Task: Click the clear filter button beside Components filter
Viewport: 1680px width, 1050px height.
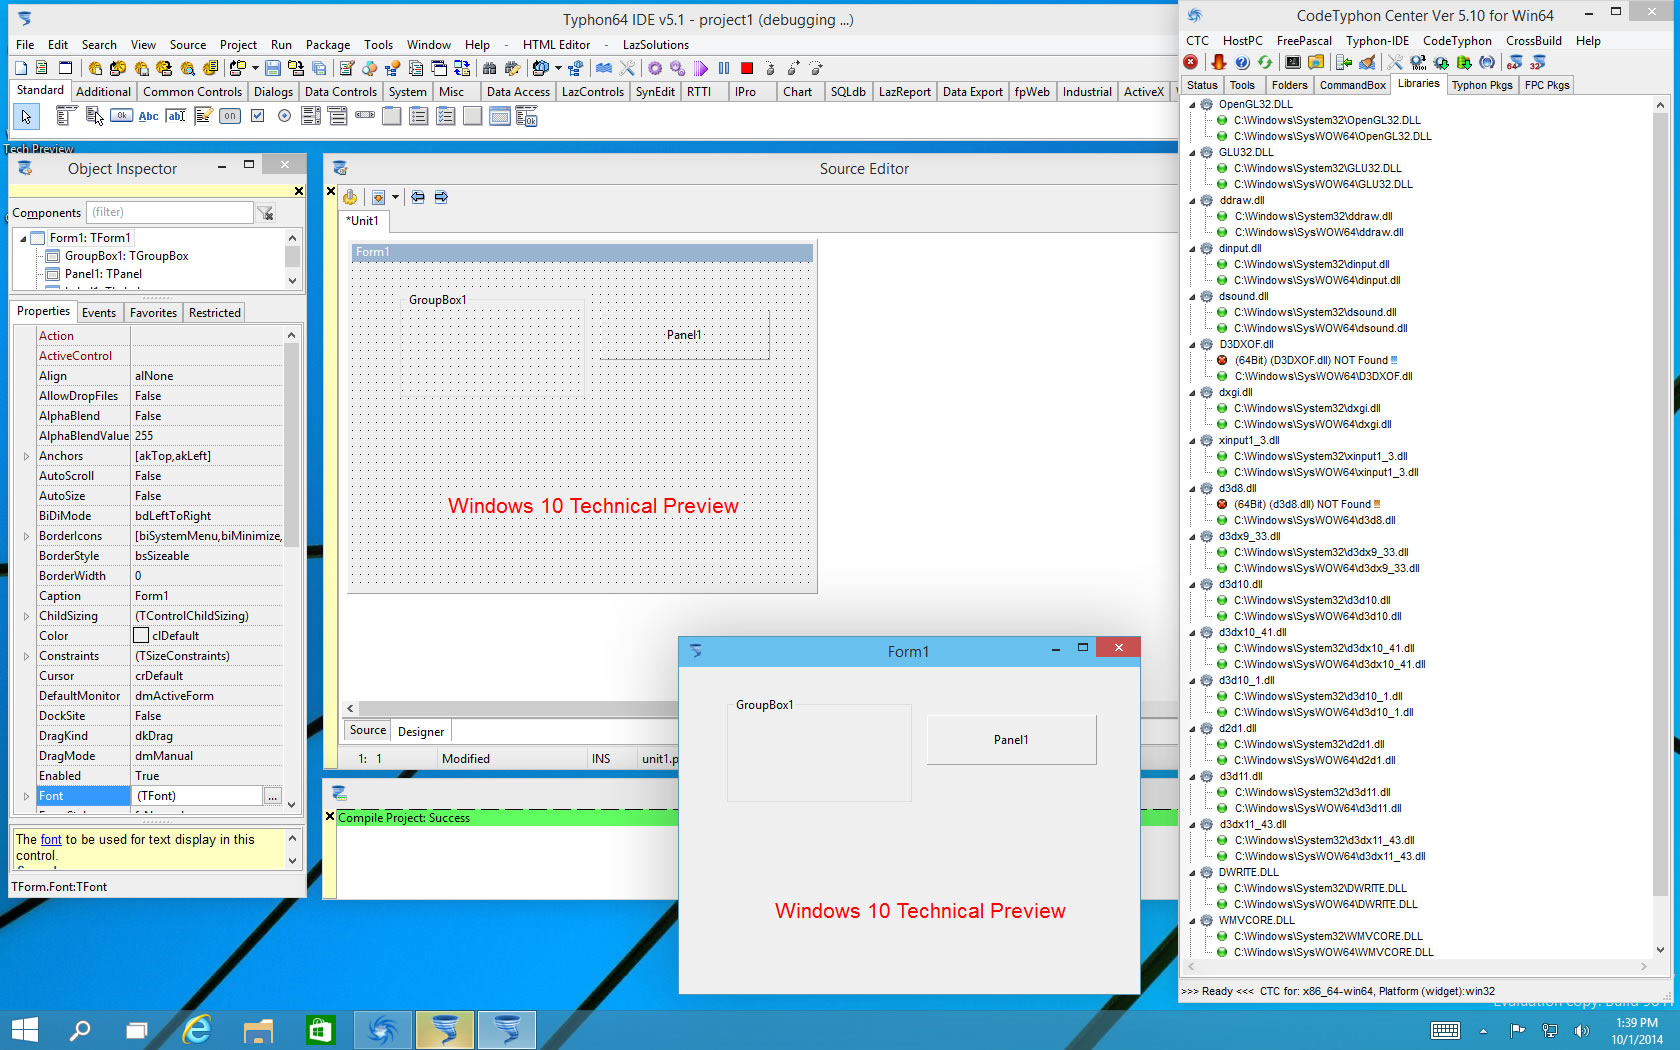Action: click(x=265, y=213)
